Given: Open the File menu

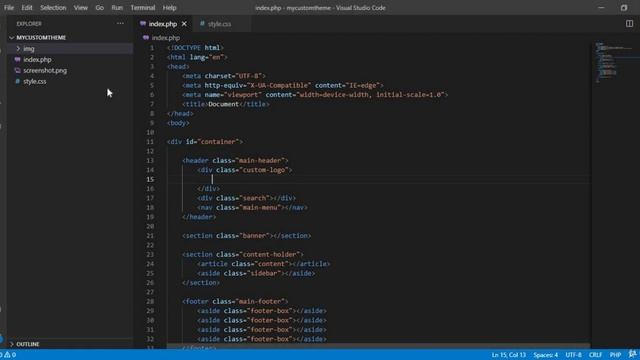Looking at the screenshot, I should [9, 8].
